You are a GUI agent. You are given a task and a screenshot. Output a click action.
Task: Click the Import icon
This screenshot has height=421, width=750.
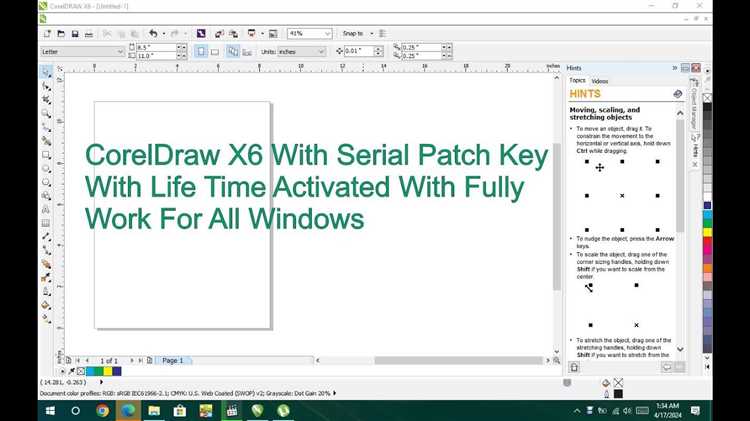click(x=219, y=33)
